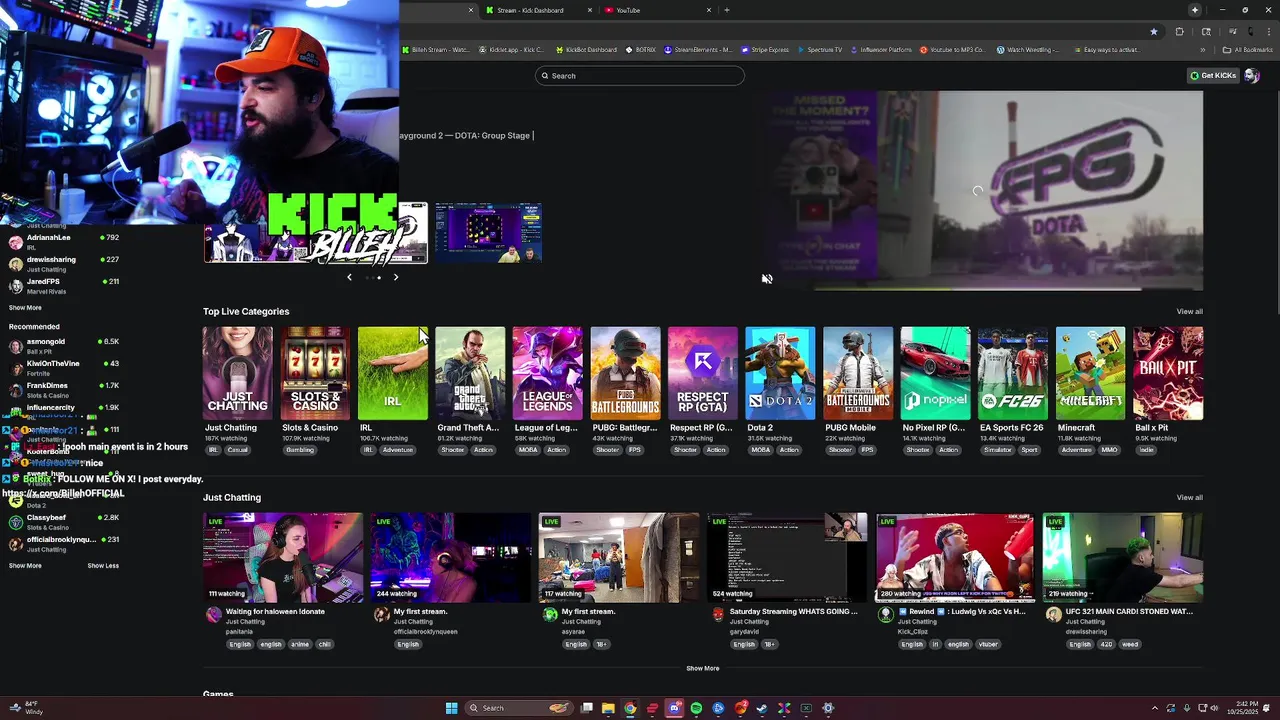Open the Get KICKs button
This screenshot has width=1280, height=720.
click(1213, 76)
